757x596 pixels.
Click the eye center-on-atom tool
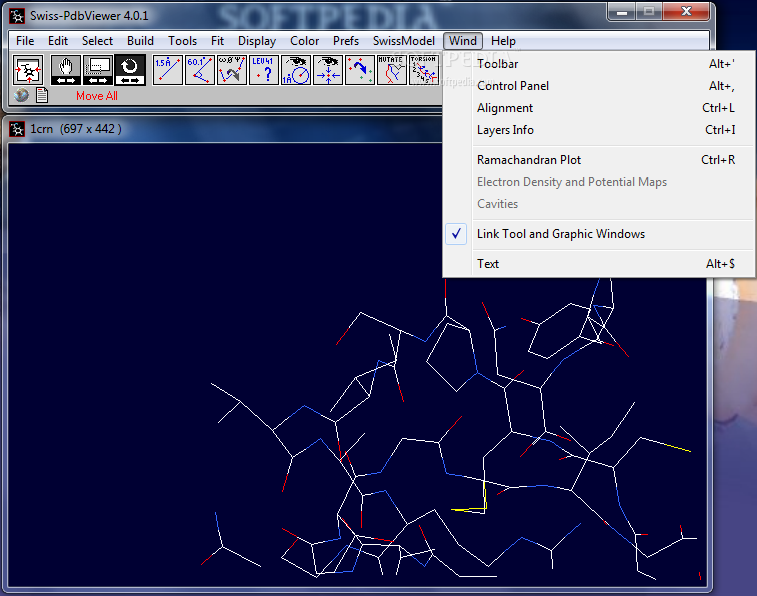pos(328,70)
